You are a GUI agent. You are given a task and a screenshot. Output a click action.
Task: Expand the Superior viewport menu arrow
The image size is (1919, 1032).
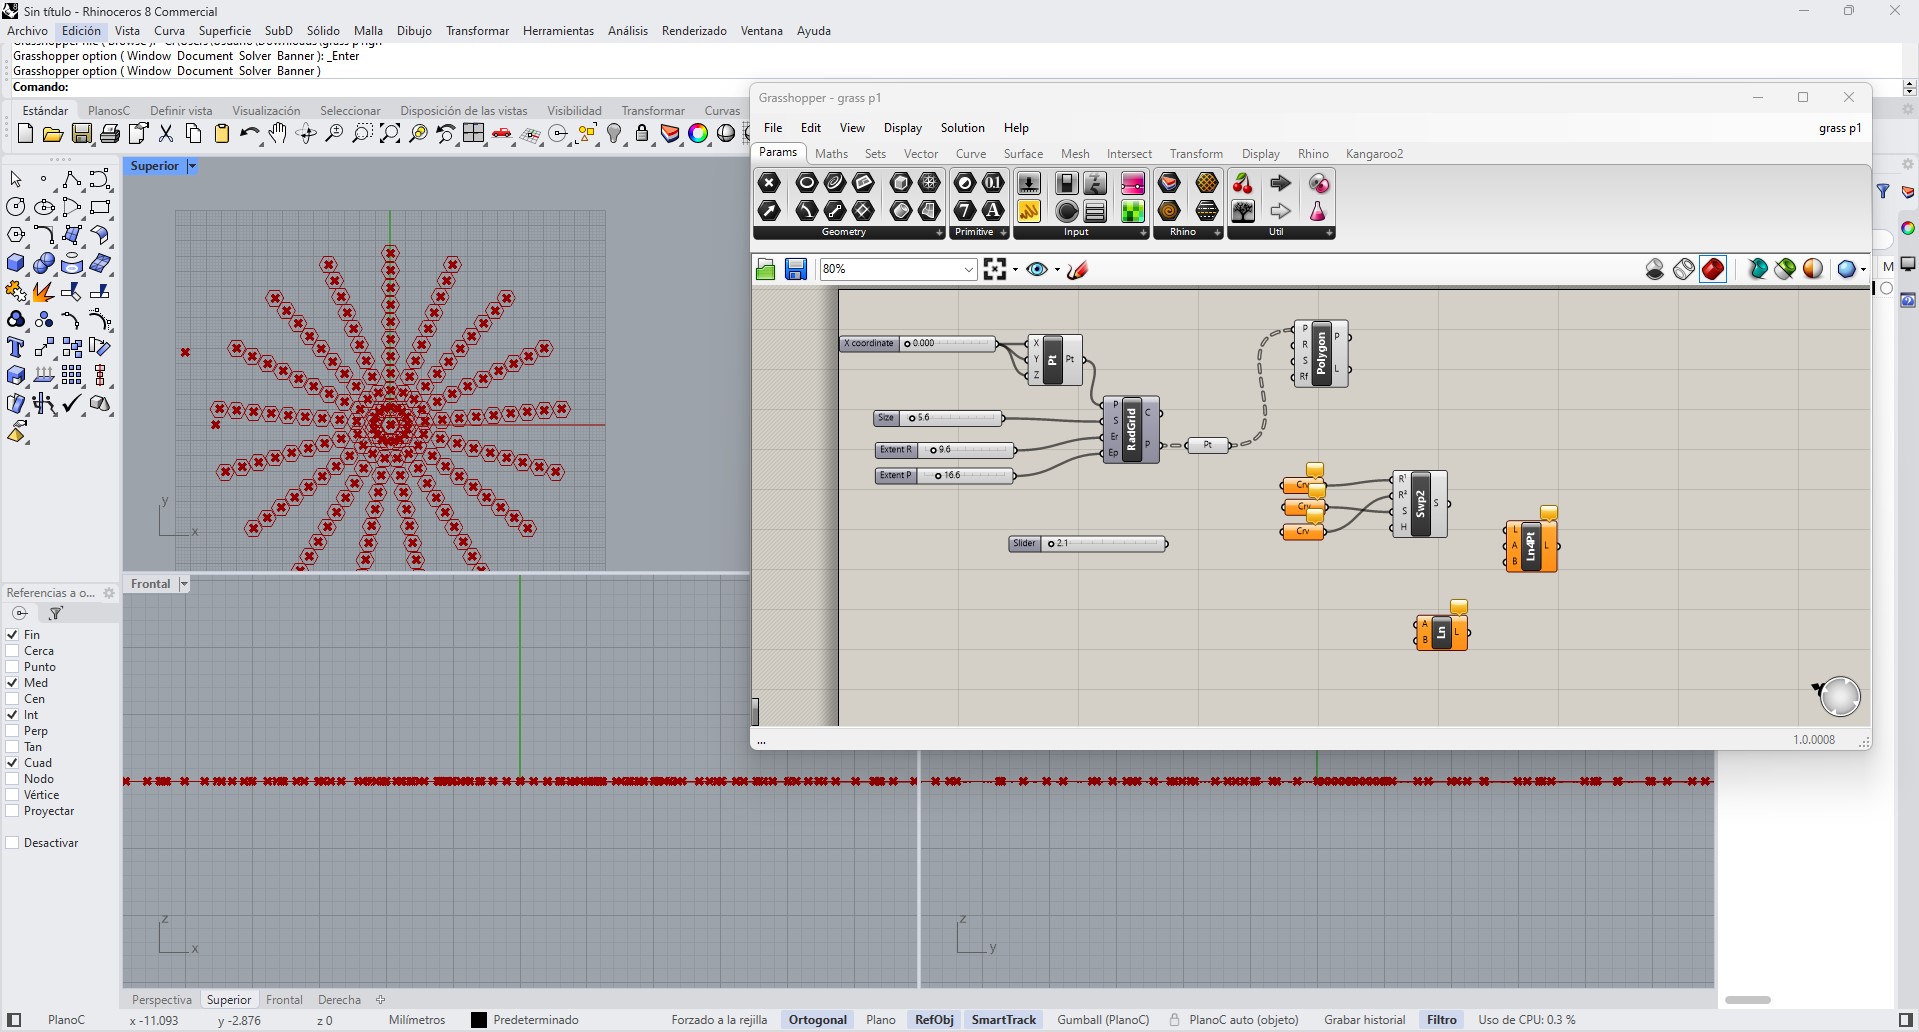(x=192, y=166)
